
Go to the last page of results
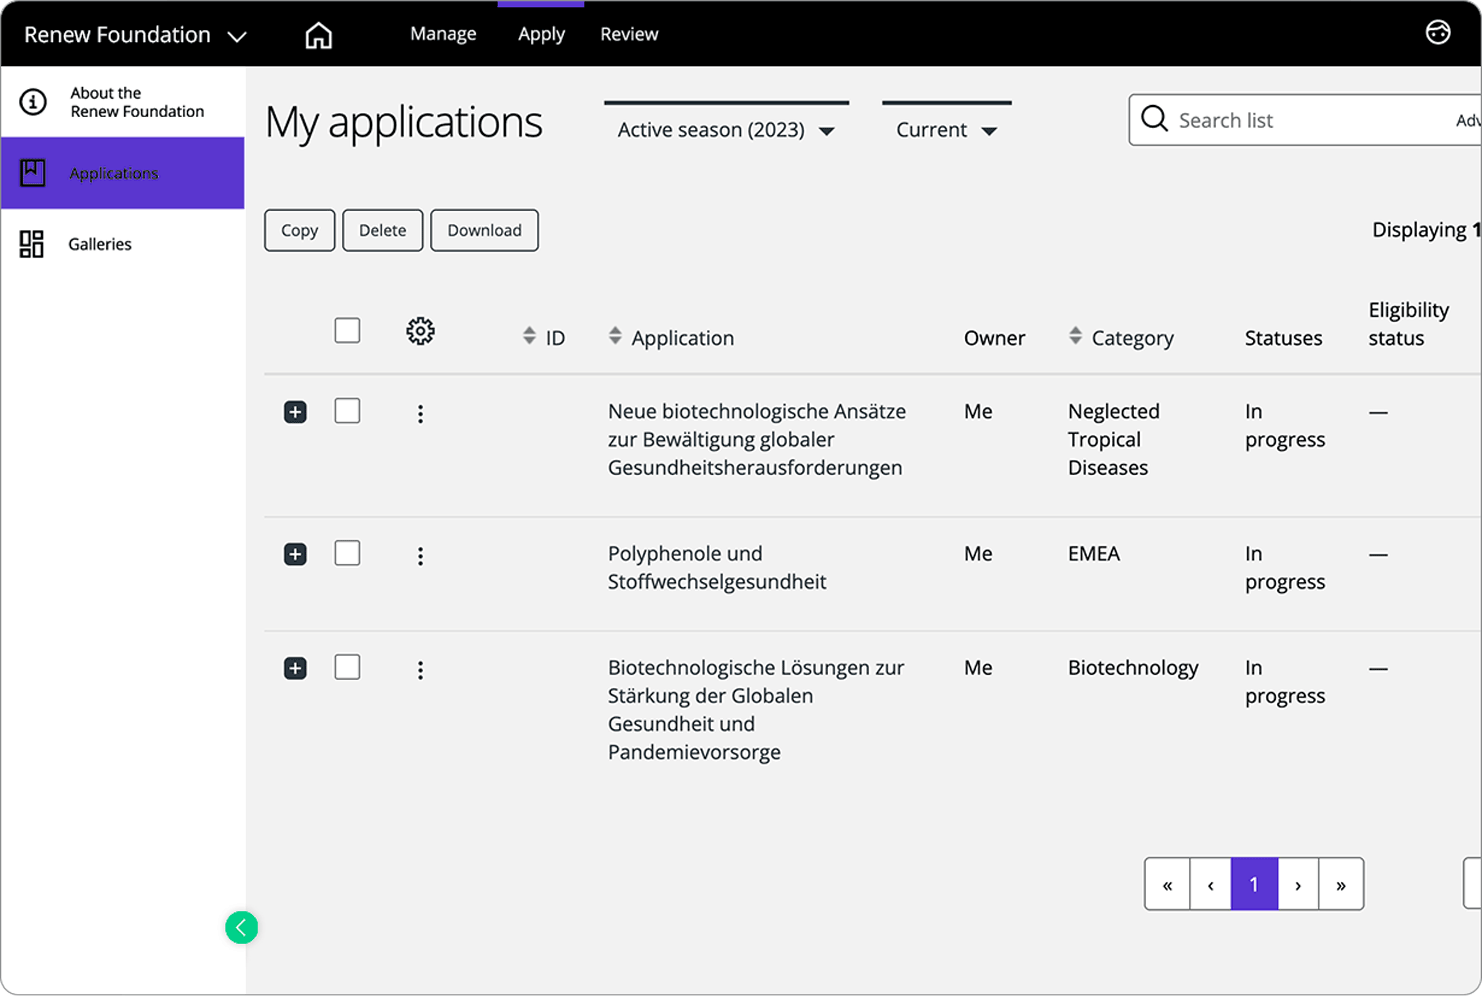pos(1341,884)
